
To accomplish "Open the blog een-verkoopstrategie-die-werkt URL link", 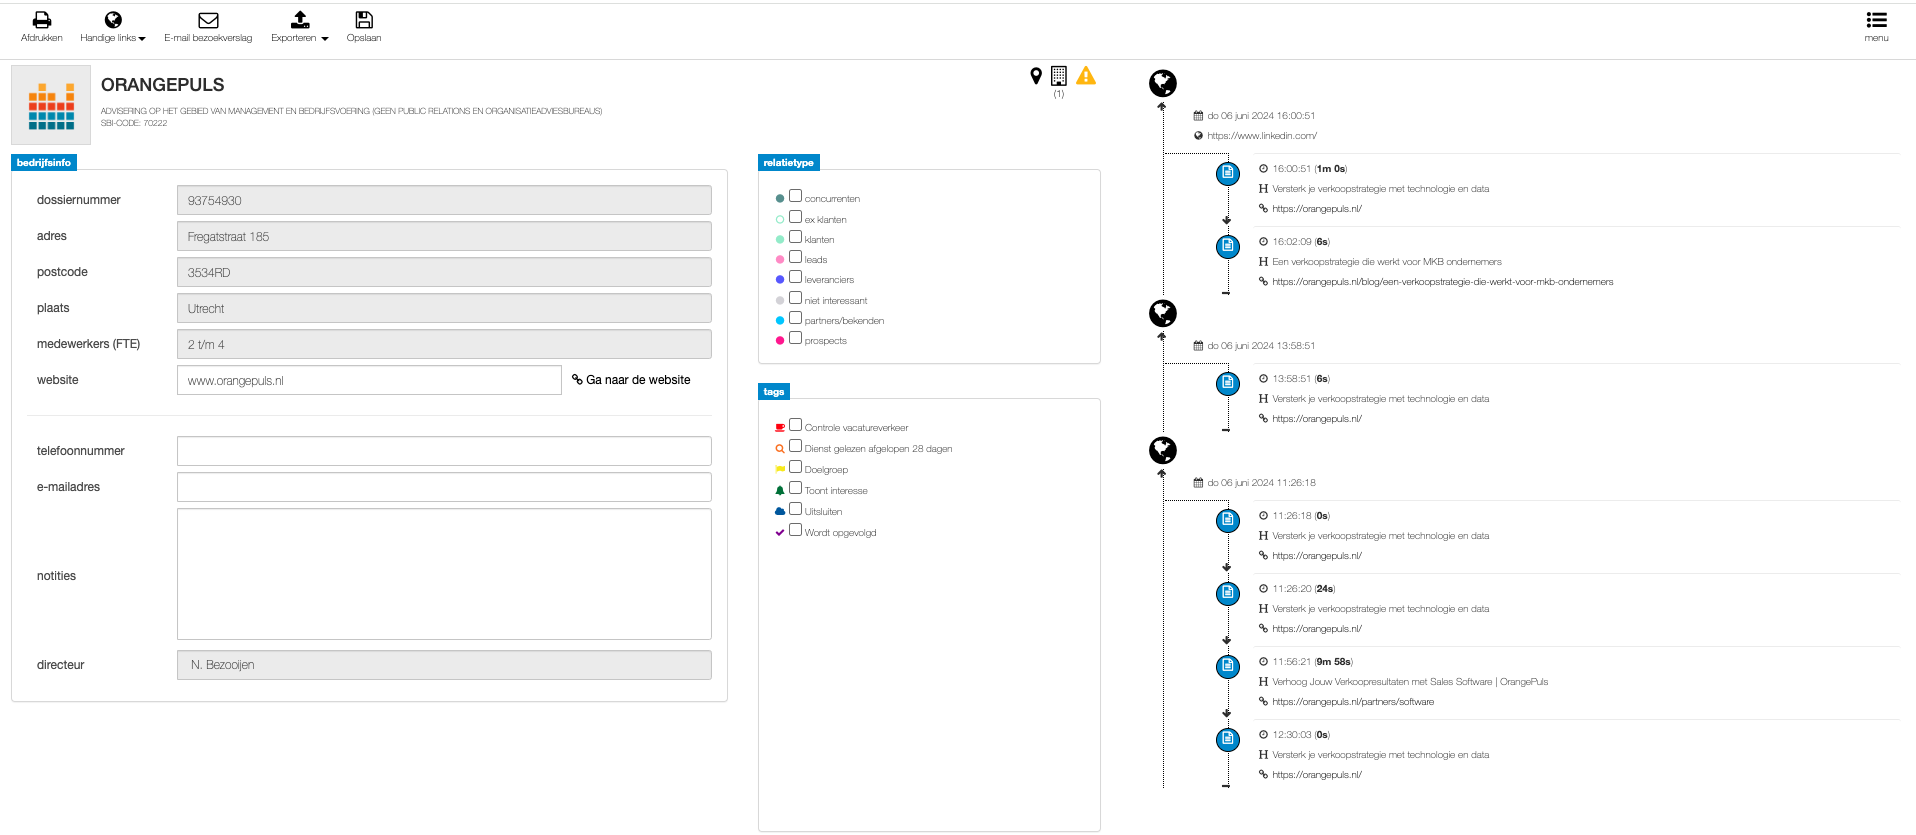I will pyautogui.click(x=1443, y=282).
